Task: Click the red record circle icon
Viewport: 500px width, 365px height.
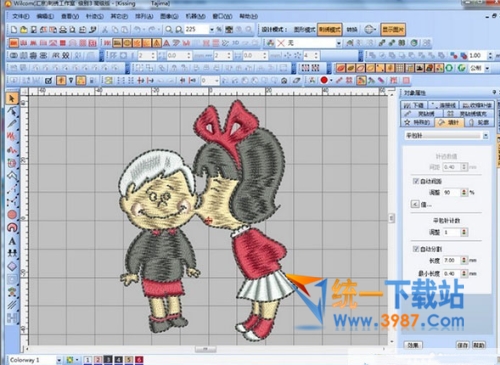Action: tap(324, 80)
